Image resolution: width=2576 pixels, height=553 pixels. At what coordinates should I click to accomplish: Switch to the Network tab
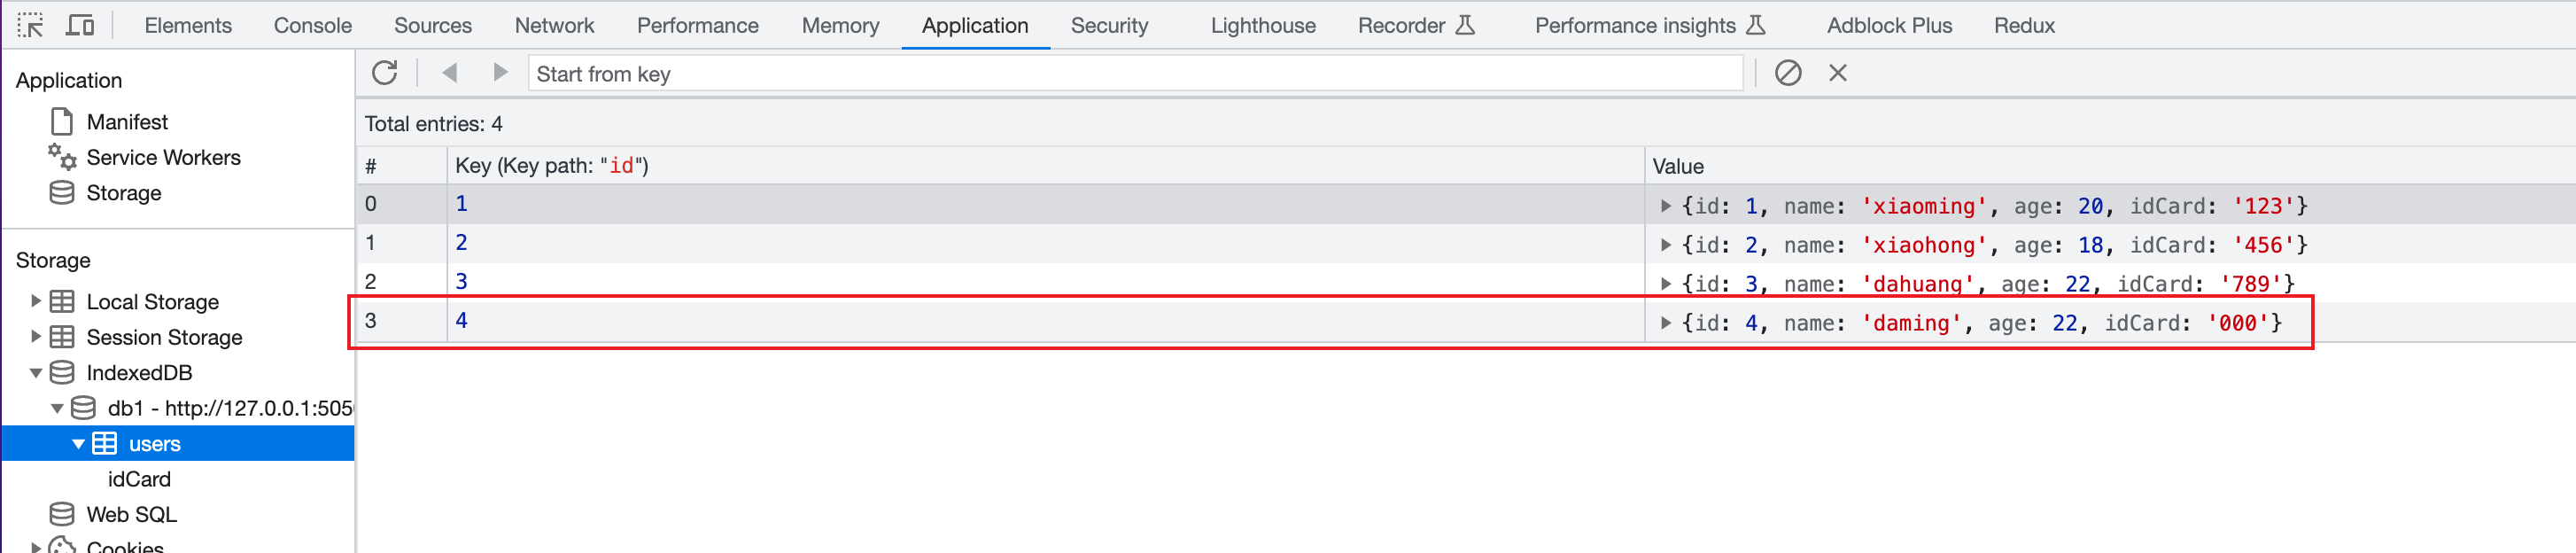tap(554, 25)
